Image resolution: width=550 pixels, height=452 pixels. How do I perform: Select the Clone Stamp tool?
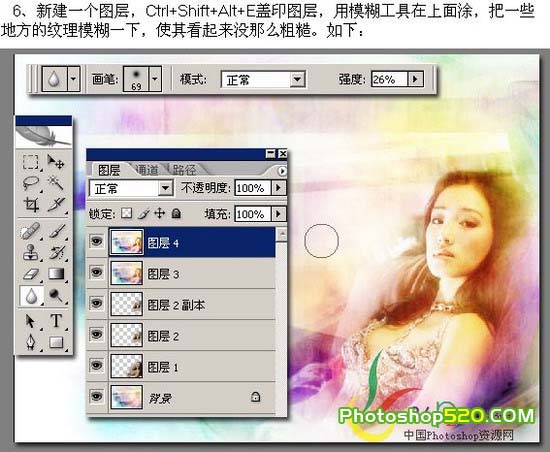pos(31,252)
